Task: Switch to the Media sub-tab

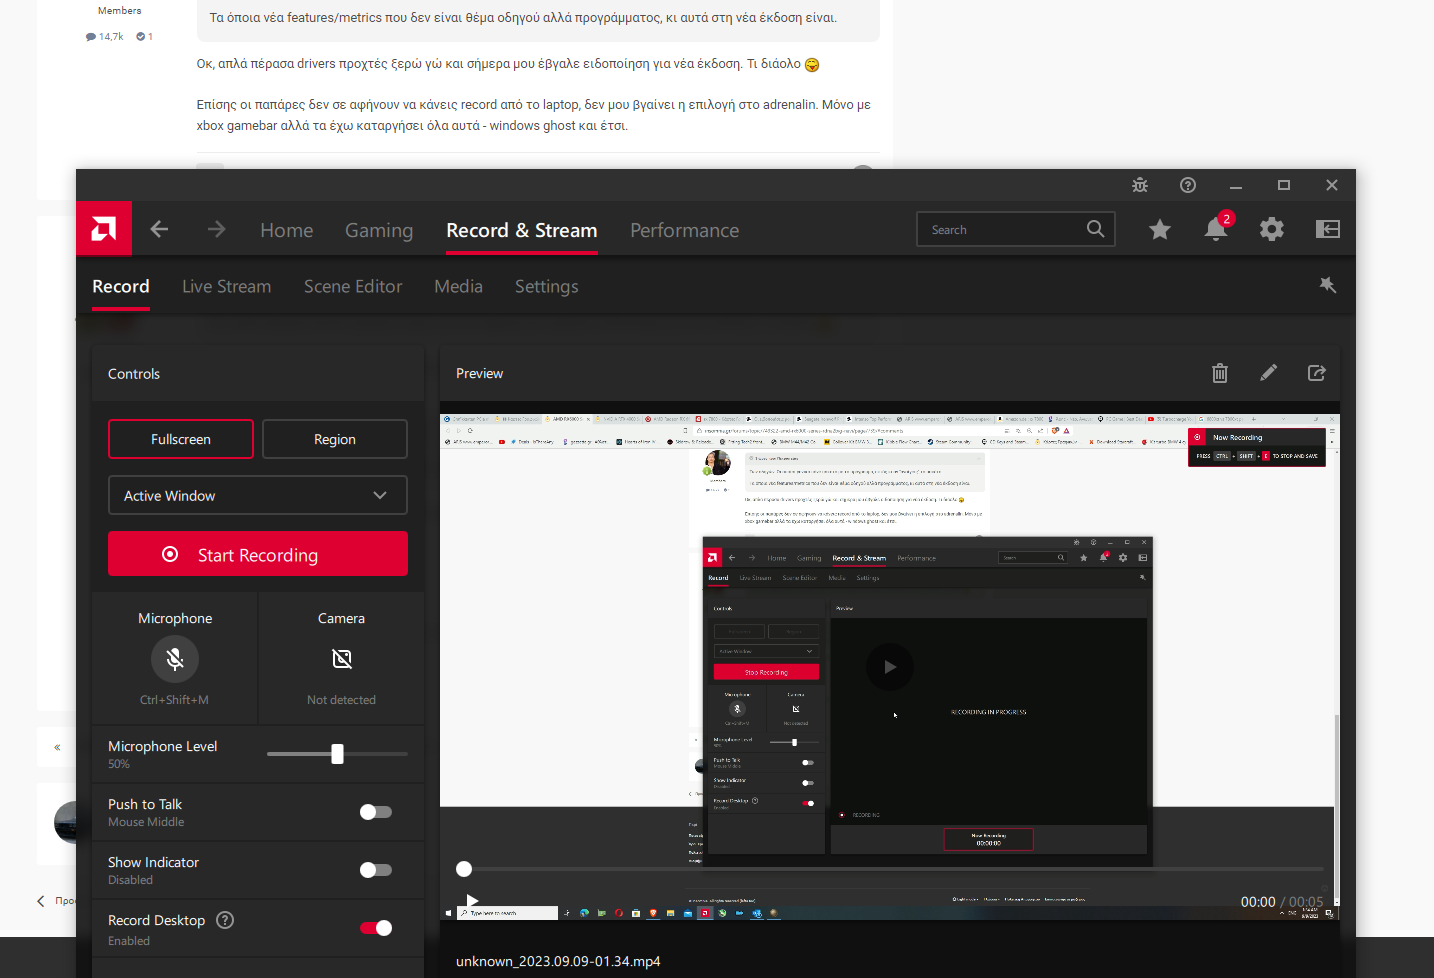Action: pyautogui.click(x=459, y=286)
